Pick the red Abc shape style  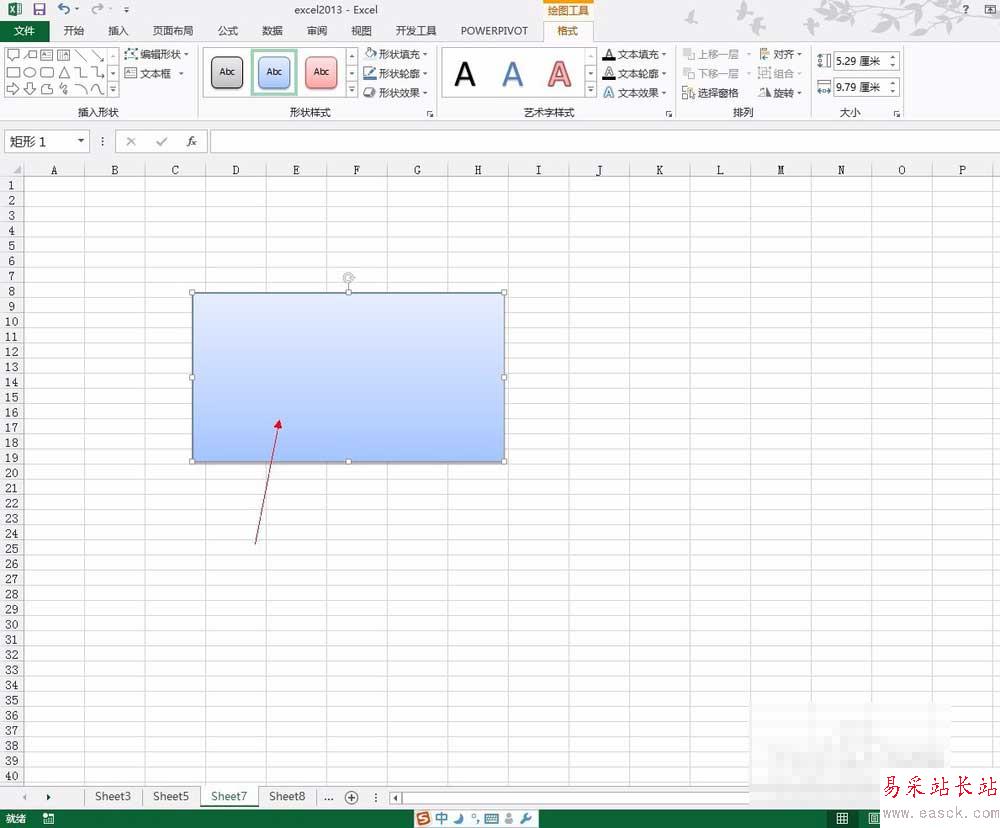coord(321,72)
